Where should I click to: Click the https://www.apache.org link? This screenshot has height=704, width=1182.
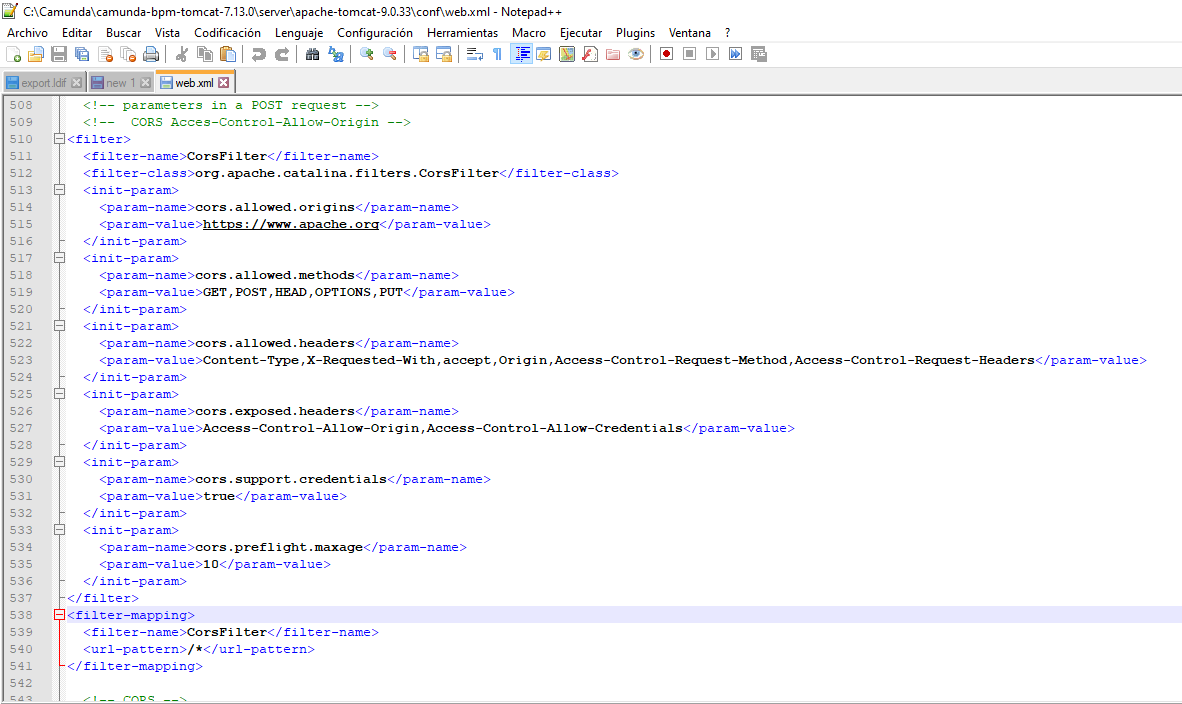tap(291, 225)
